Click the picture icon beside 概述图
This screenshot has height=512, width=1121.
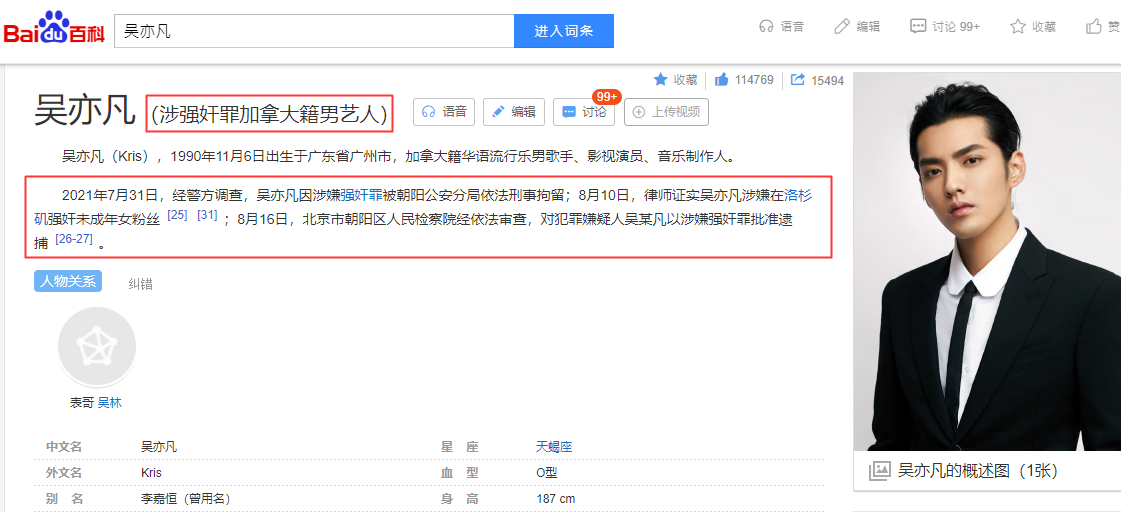pyautogui.click(x=879, y=471)
